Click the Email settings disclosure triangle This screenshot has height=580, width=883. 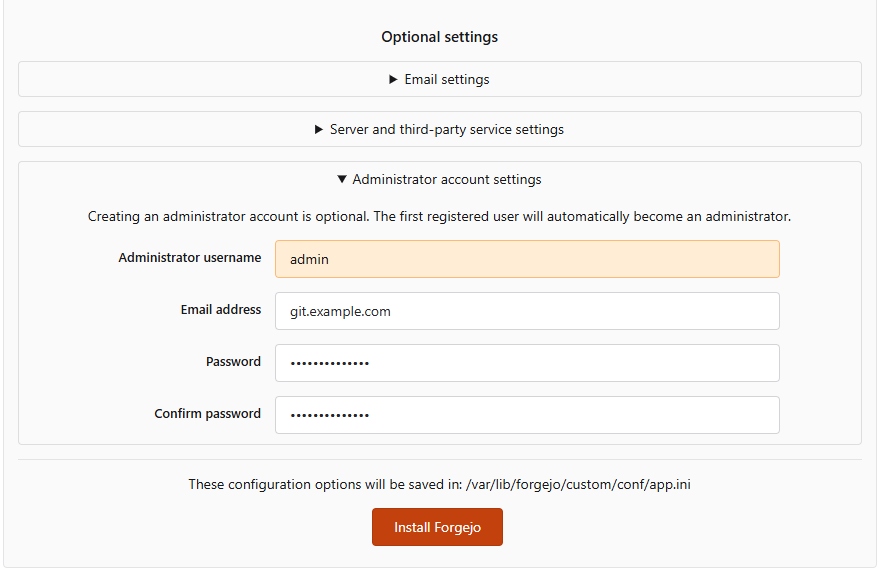tap(393, 79)
